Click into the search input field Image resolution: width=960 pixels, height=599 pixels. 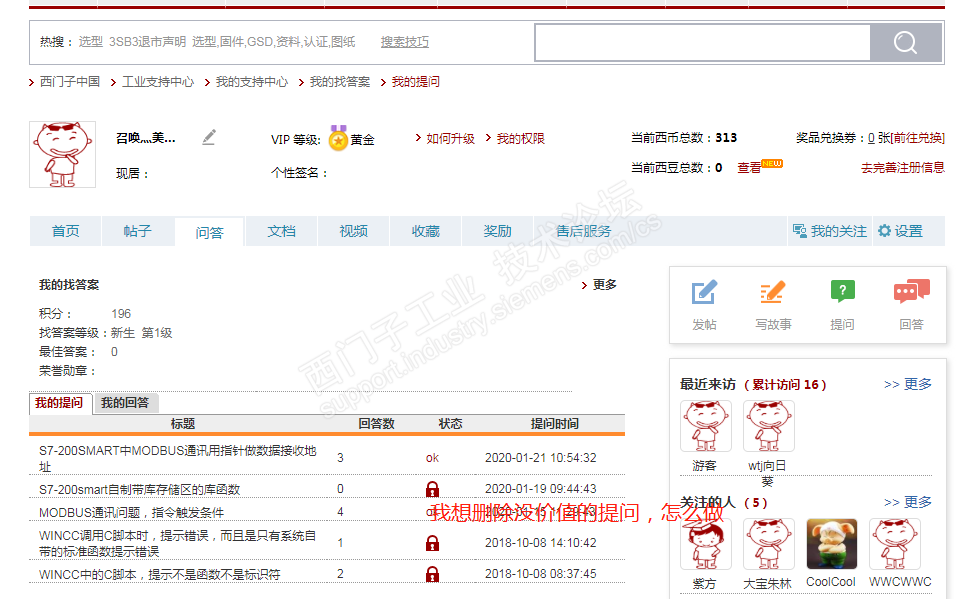pyautogui.click(x=702, y=42)
